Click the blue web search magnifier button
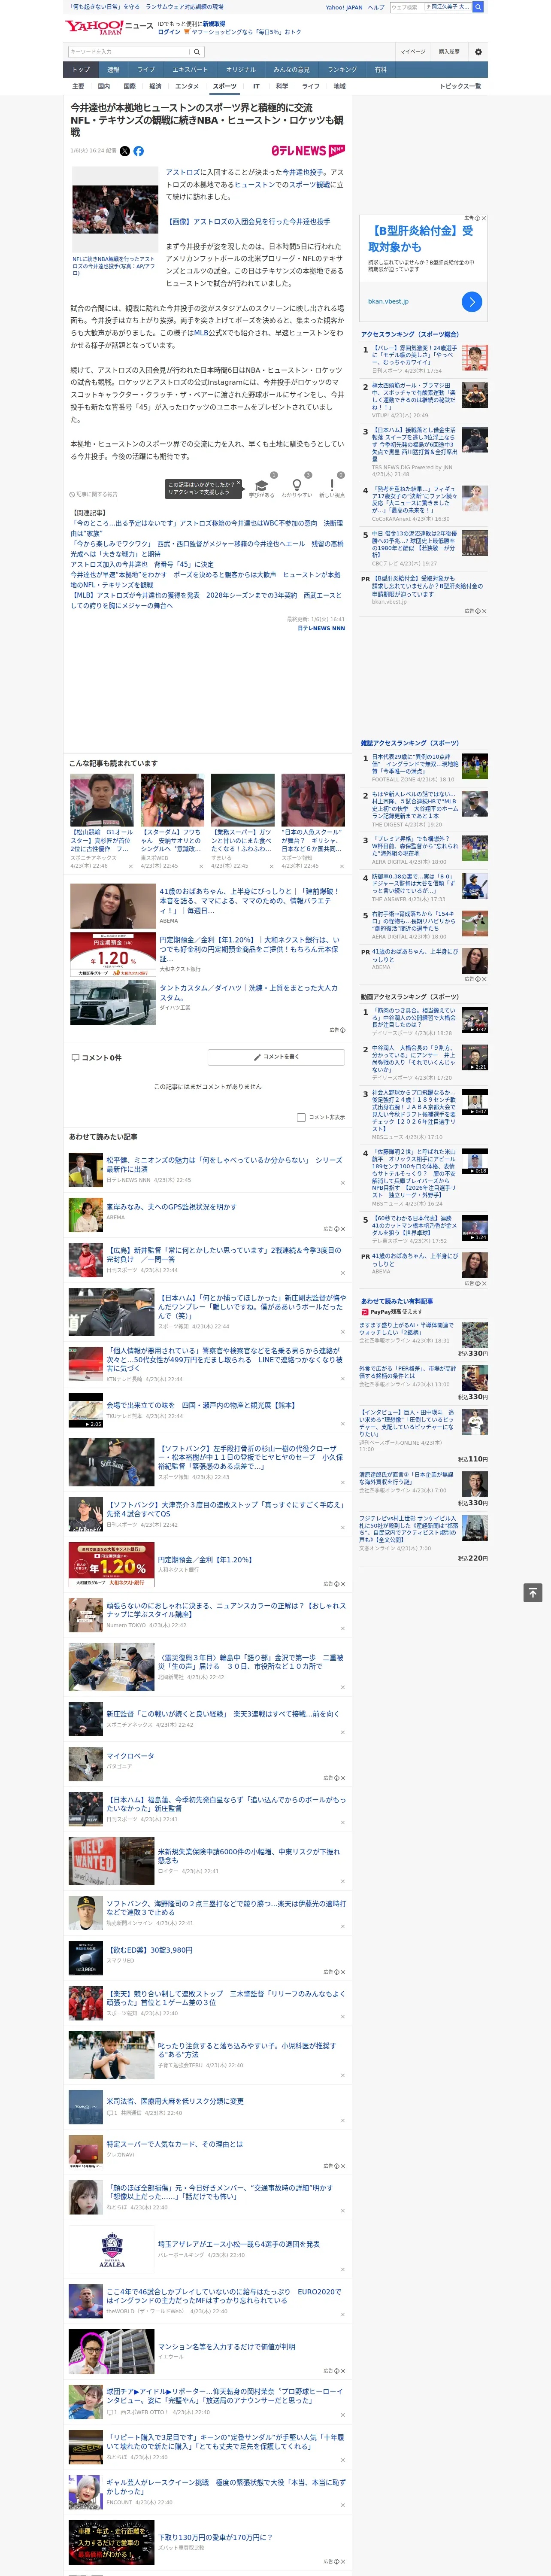 (x=478, y=7)
